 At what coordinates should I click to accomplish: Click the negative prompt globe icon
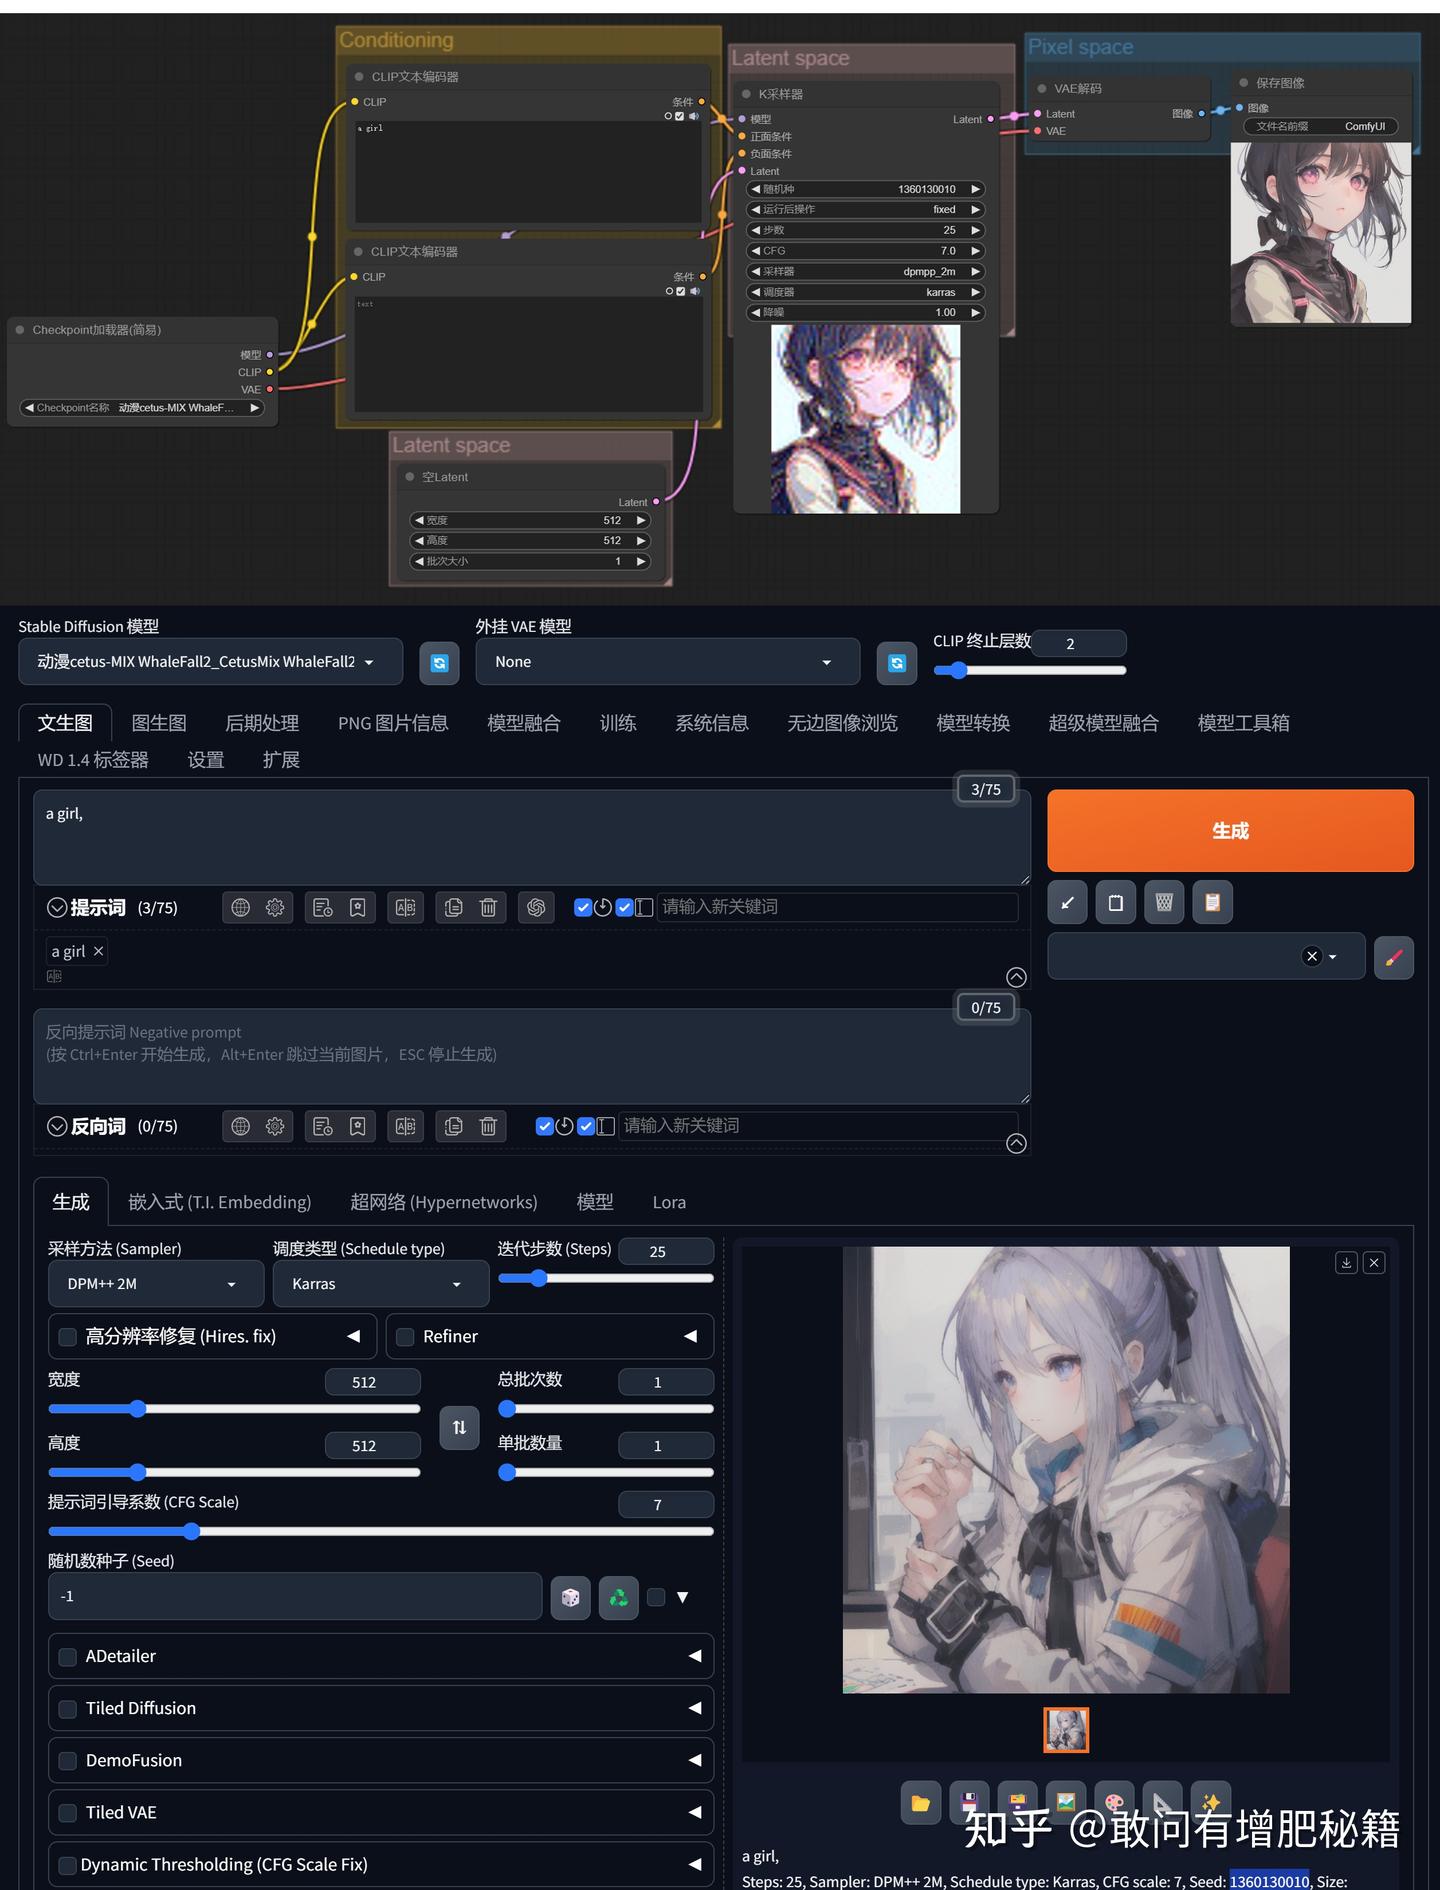(240, 1126)
